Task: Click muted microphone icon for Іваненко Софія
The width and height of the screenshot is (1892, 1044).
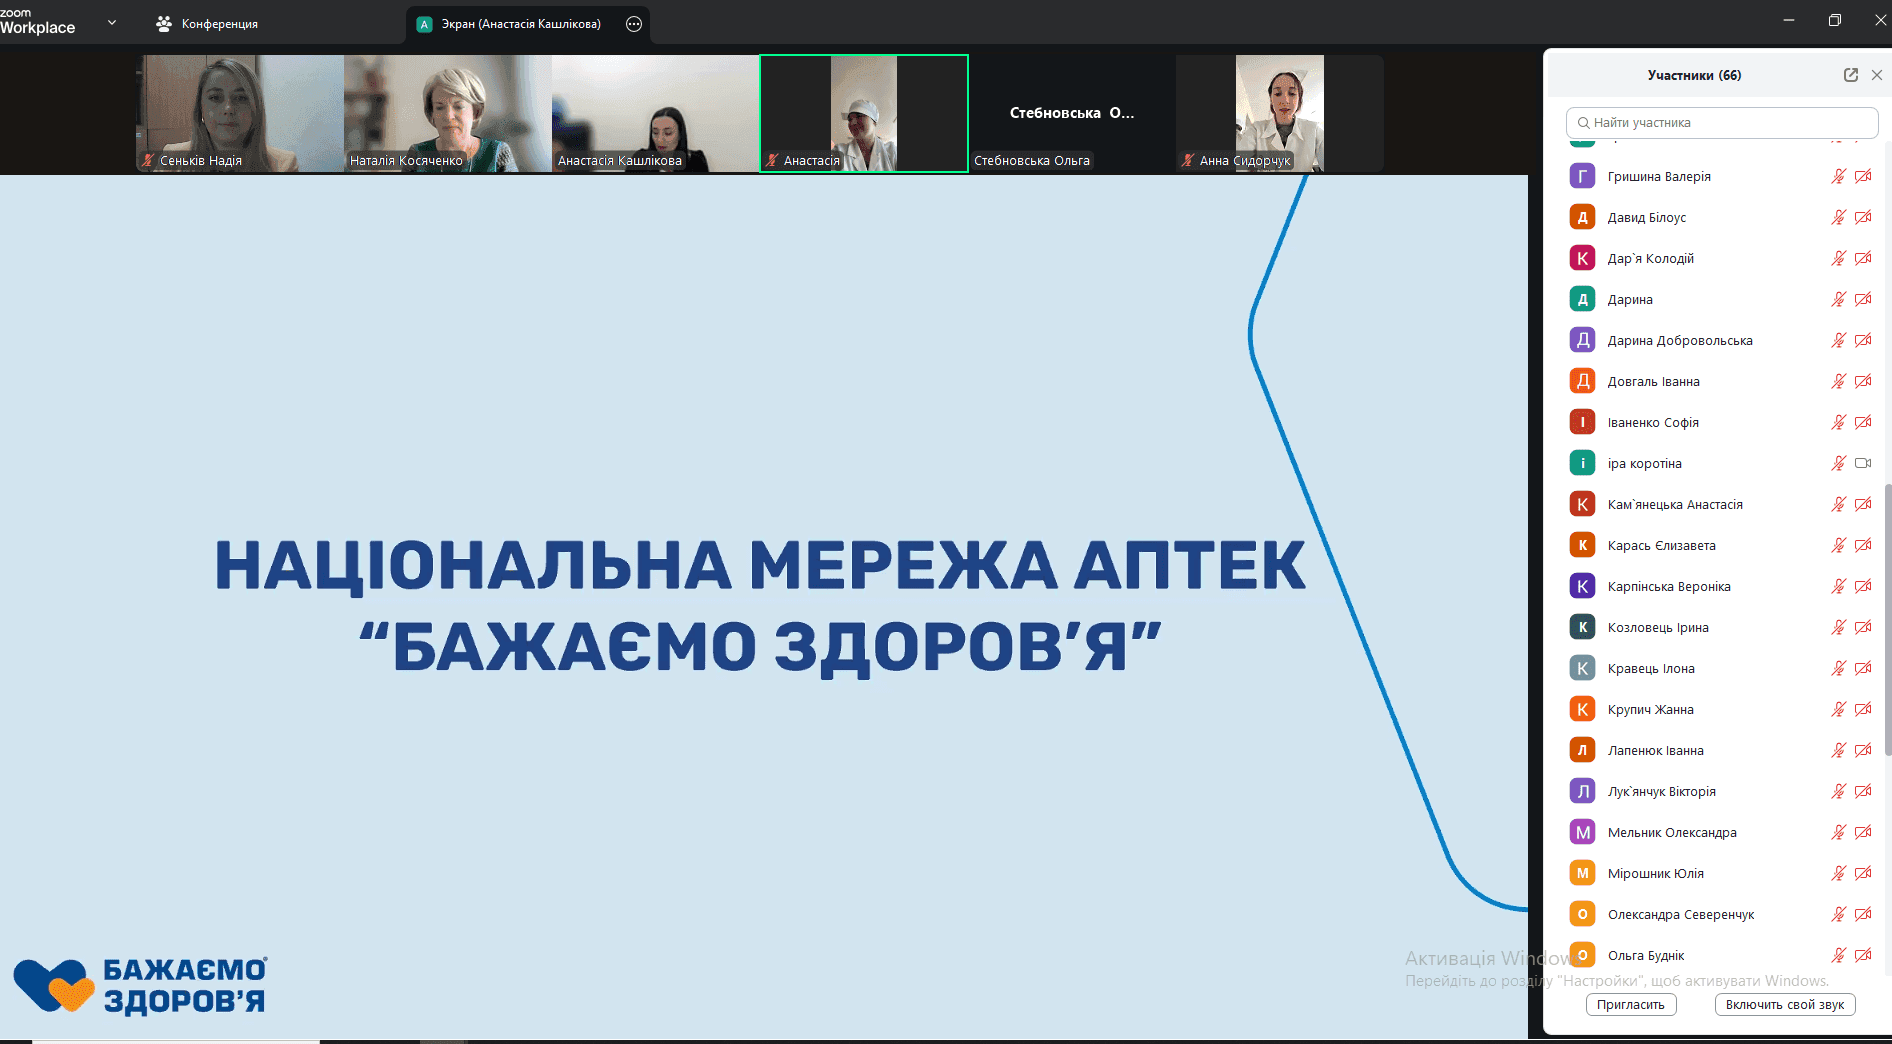Action: point(1838,422)
